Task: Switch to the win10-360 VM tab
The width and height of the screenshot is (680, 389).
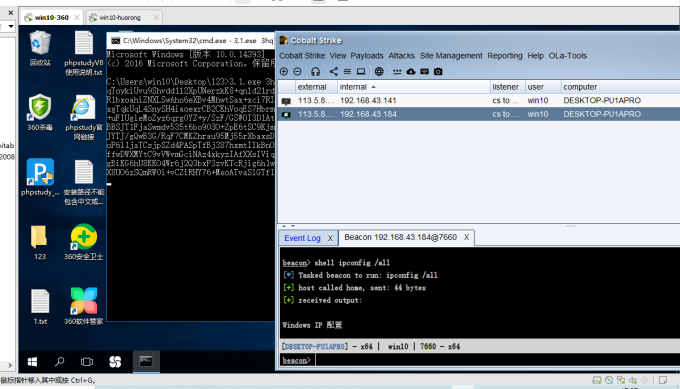Action: click(x=51, y=17)
